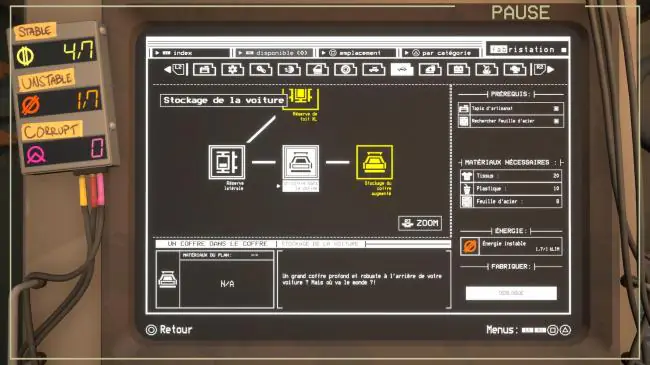
Task: Click the white Fabriquer action bar
Action: point(511,293)
